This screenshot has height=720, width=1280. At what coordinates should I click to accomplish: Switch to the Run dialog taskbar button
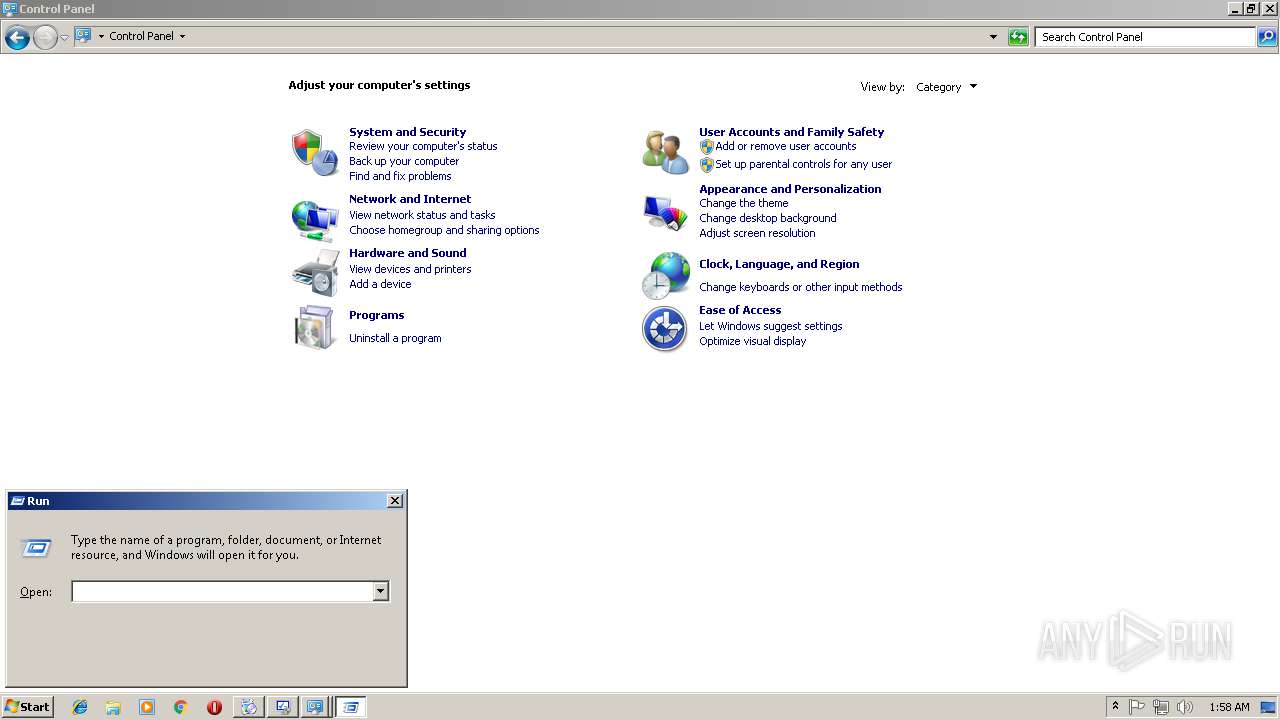coord(350,707)
